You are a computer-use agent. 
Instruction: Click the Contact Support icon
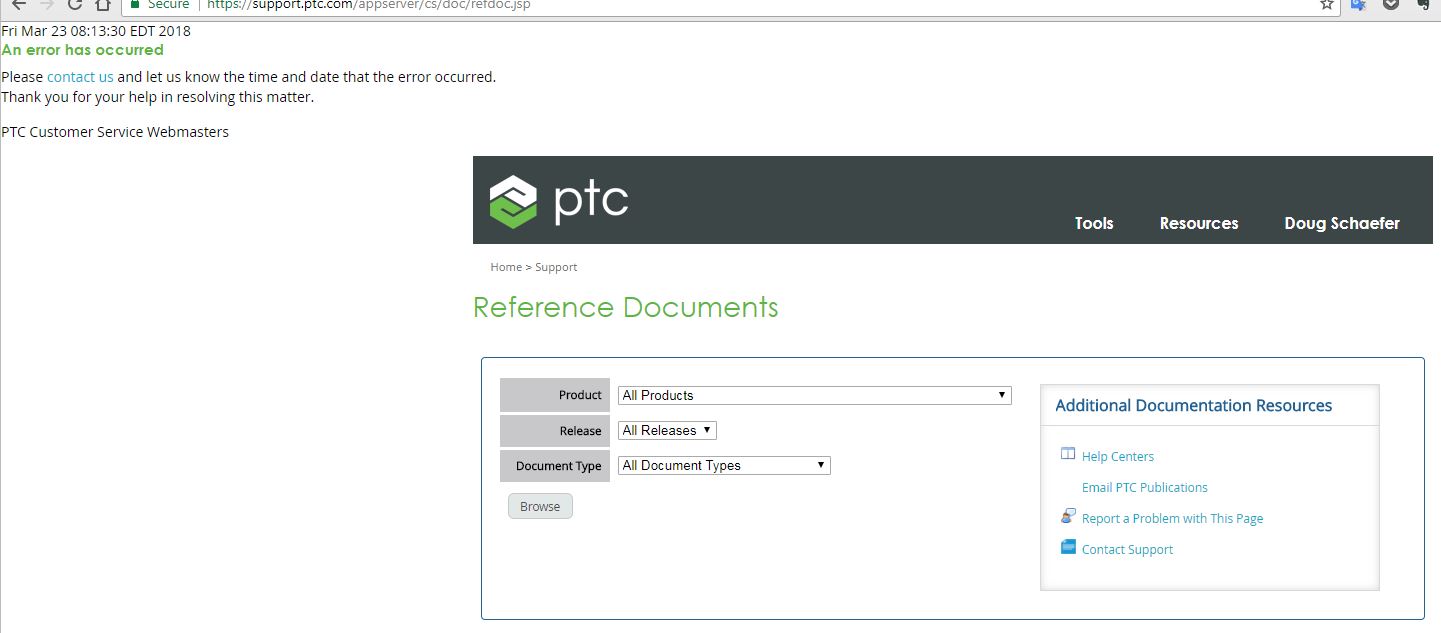click(x=1068, y=547)
